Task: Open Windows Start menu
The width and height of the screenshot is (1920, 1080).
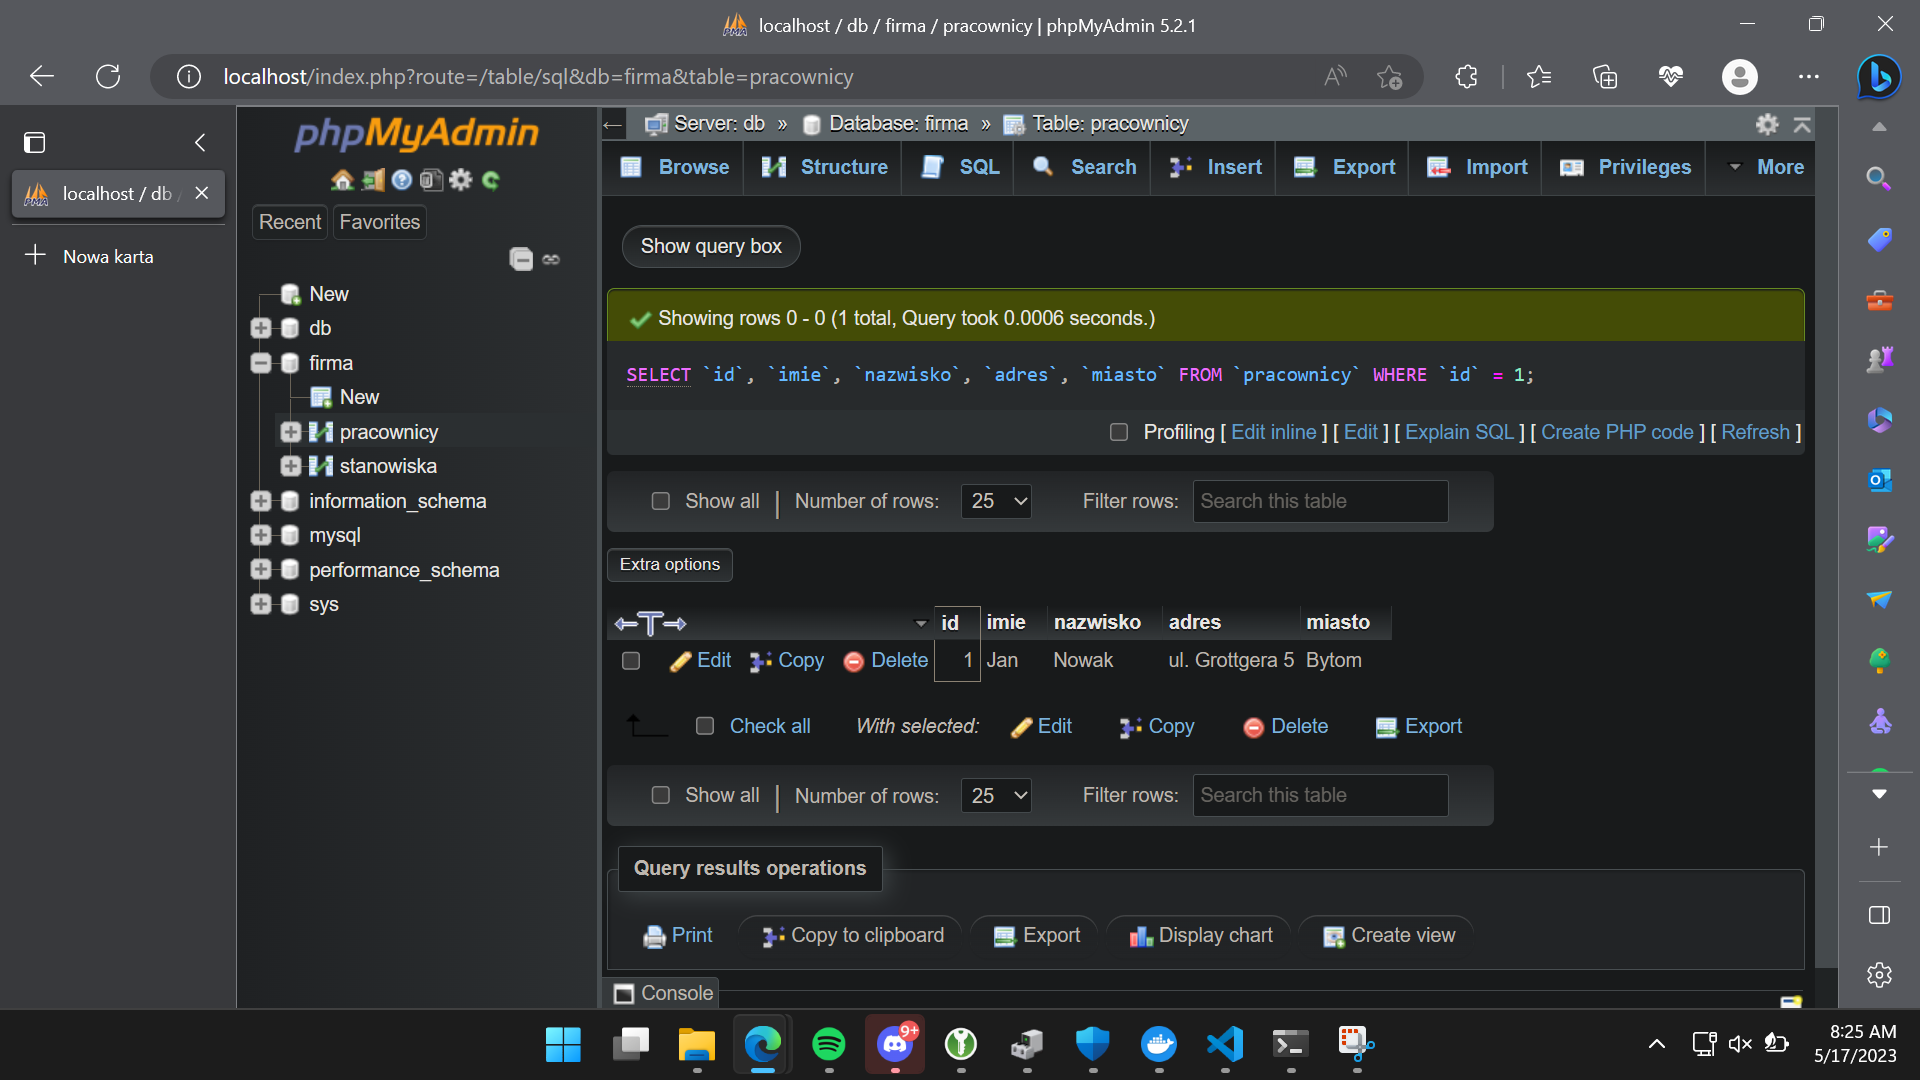Action: tap(563, 1044)
